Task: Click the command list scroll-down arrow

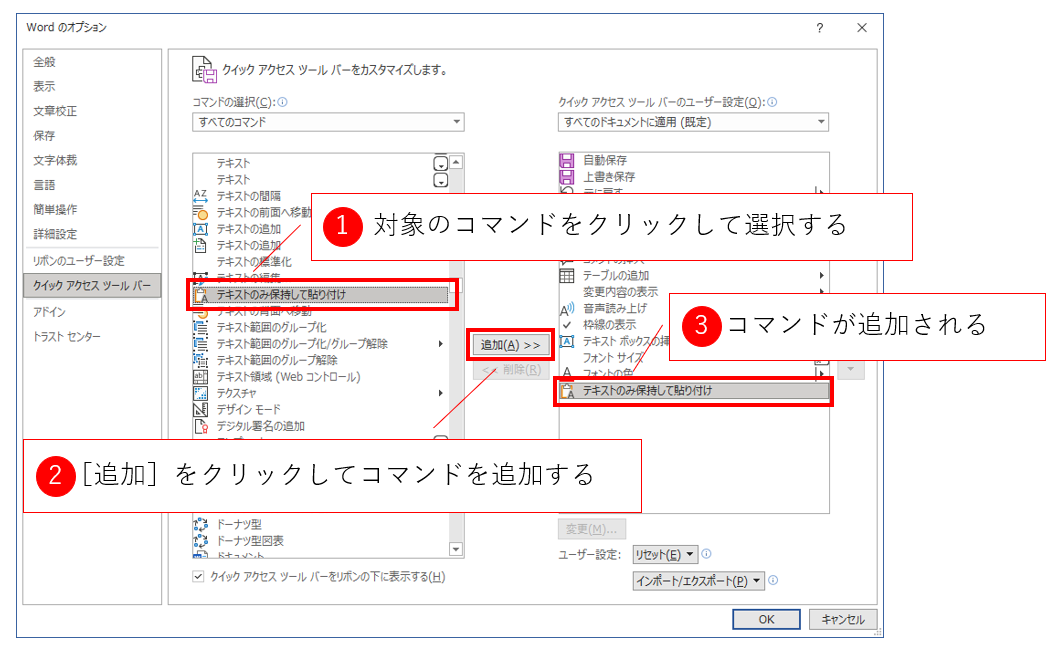Action: tap(456, 549)
